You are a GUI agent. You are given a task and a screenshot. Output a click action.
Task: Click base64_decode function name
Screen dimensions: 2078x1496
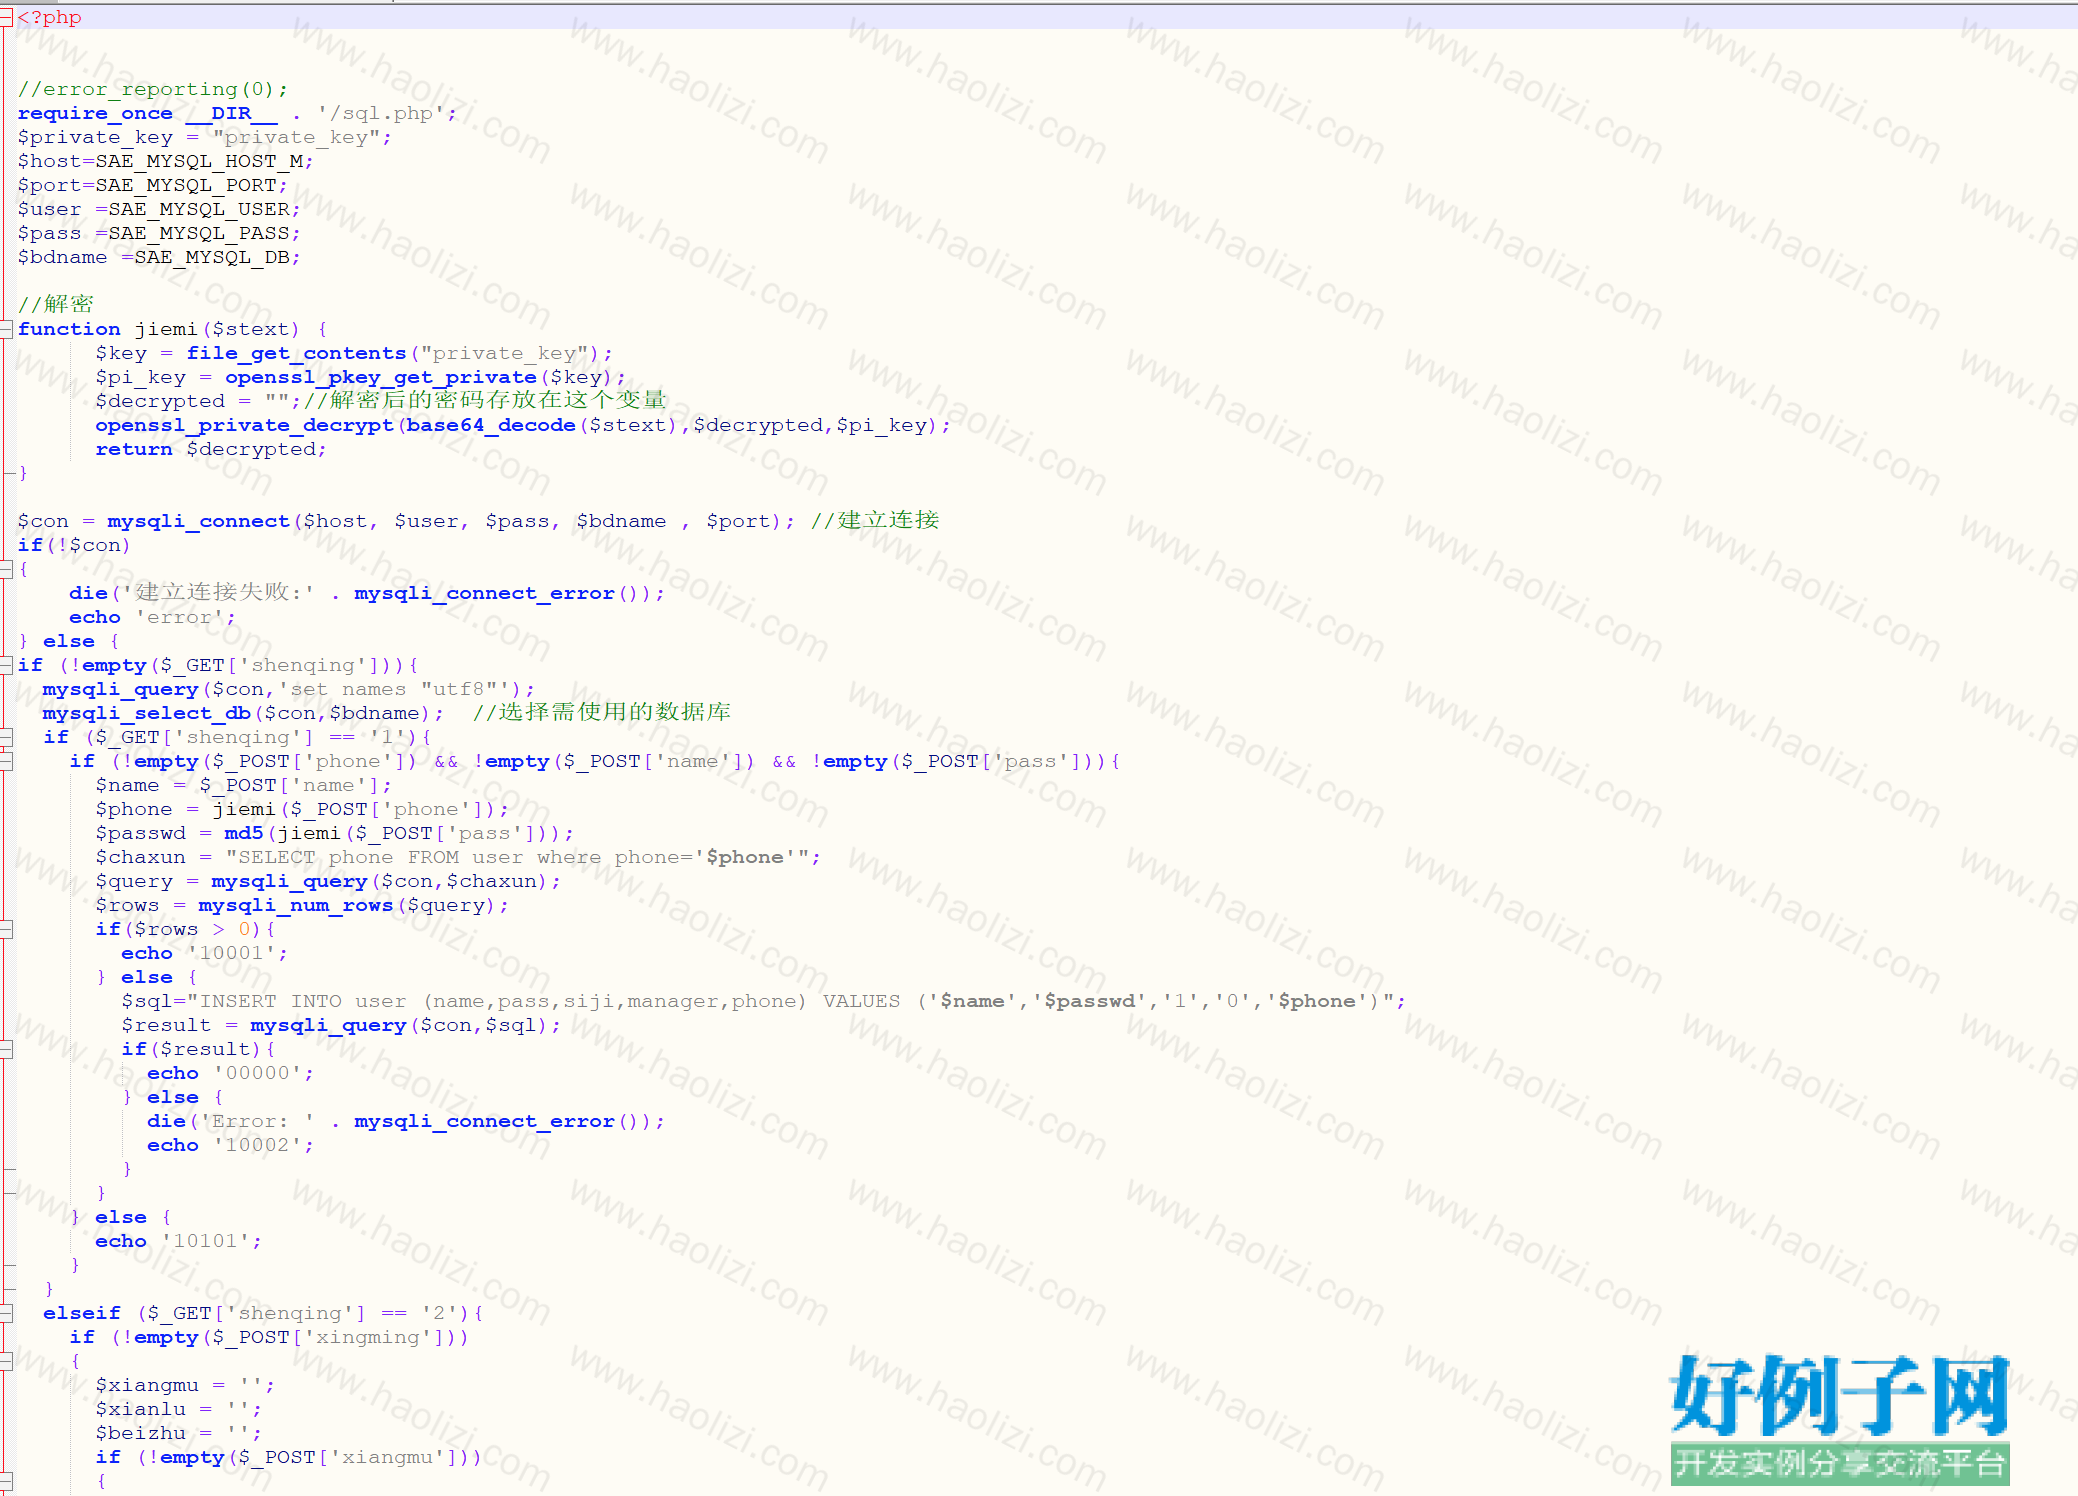click(x=491, y=425)
